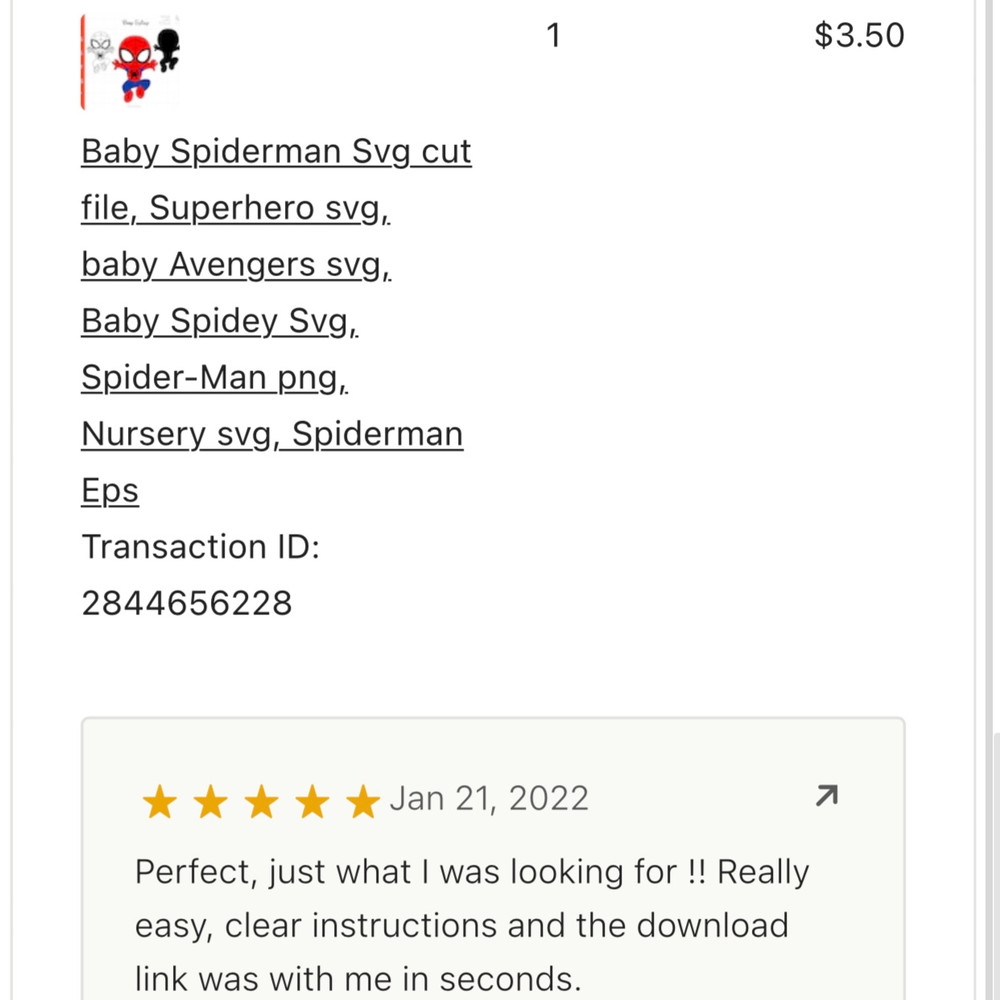
Task: Click the "Nursery svg, Spiderman" link line
Action: pos(272,434)
